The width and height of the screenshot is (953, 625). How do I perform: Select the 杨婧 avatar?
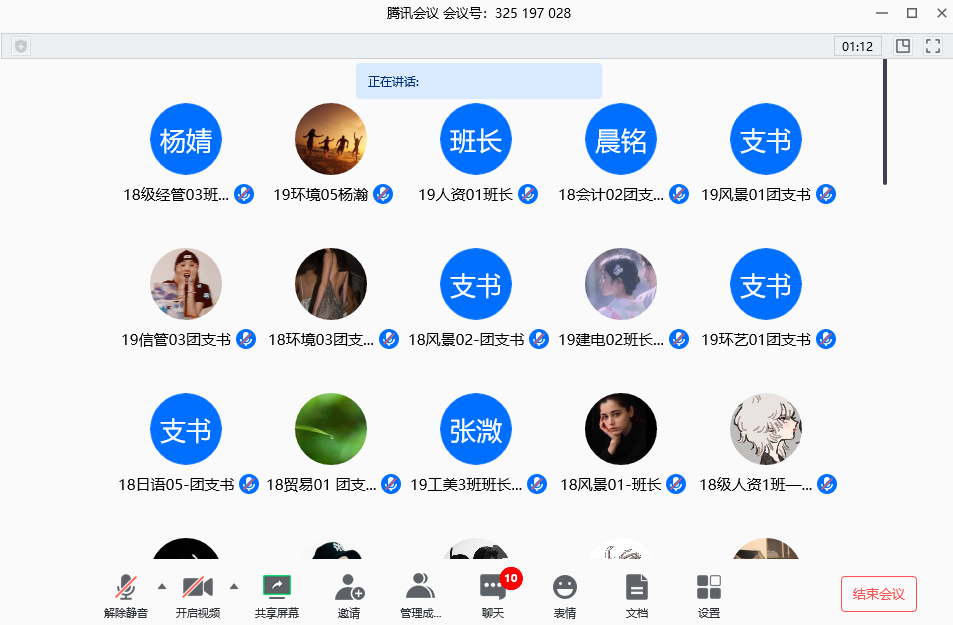click(x=186, y=139)
